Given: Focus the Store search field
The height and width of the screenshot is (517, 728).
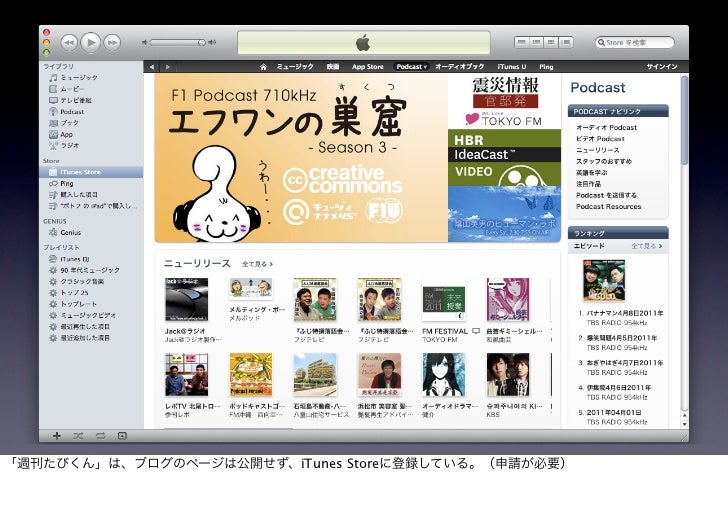Looking at the screenshot, I should click(634, 42).
